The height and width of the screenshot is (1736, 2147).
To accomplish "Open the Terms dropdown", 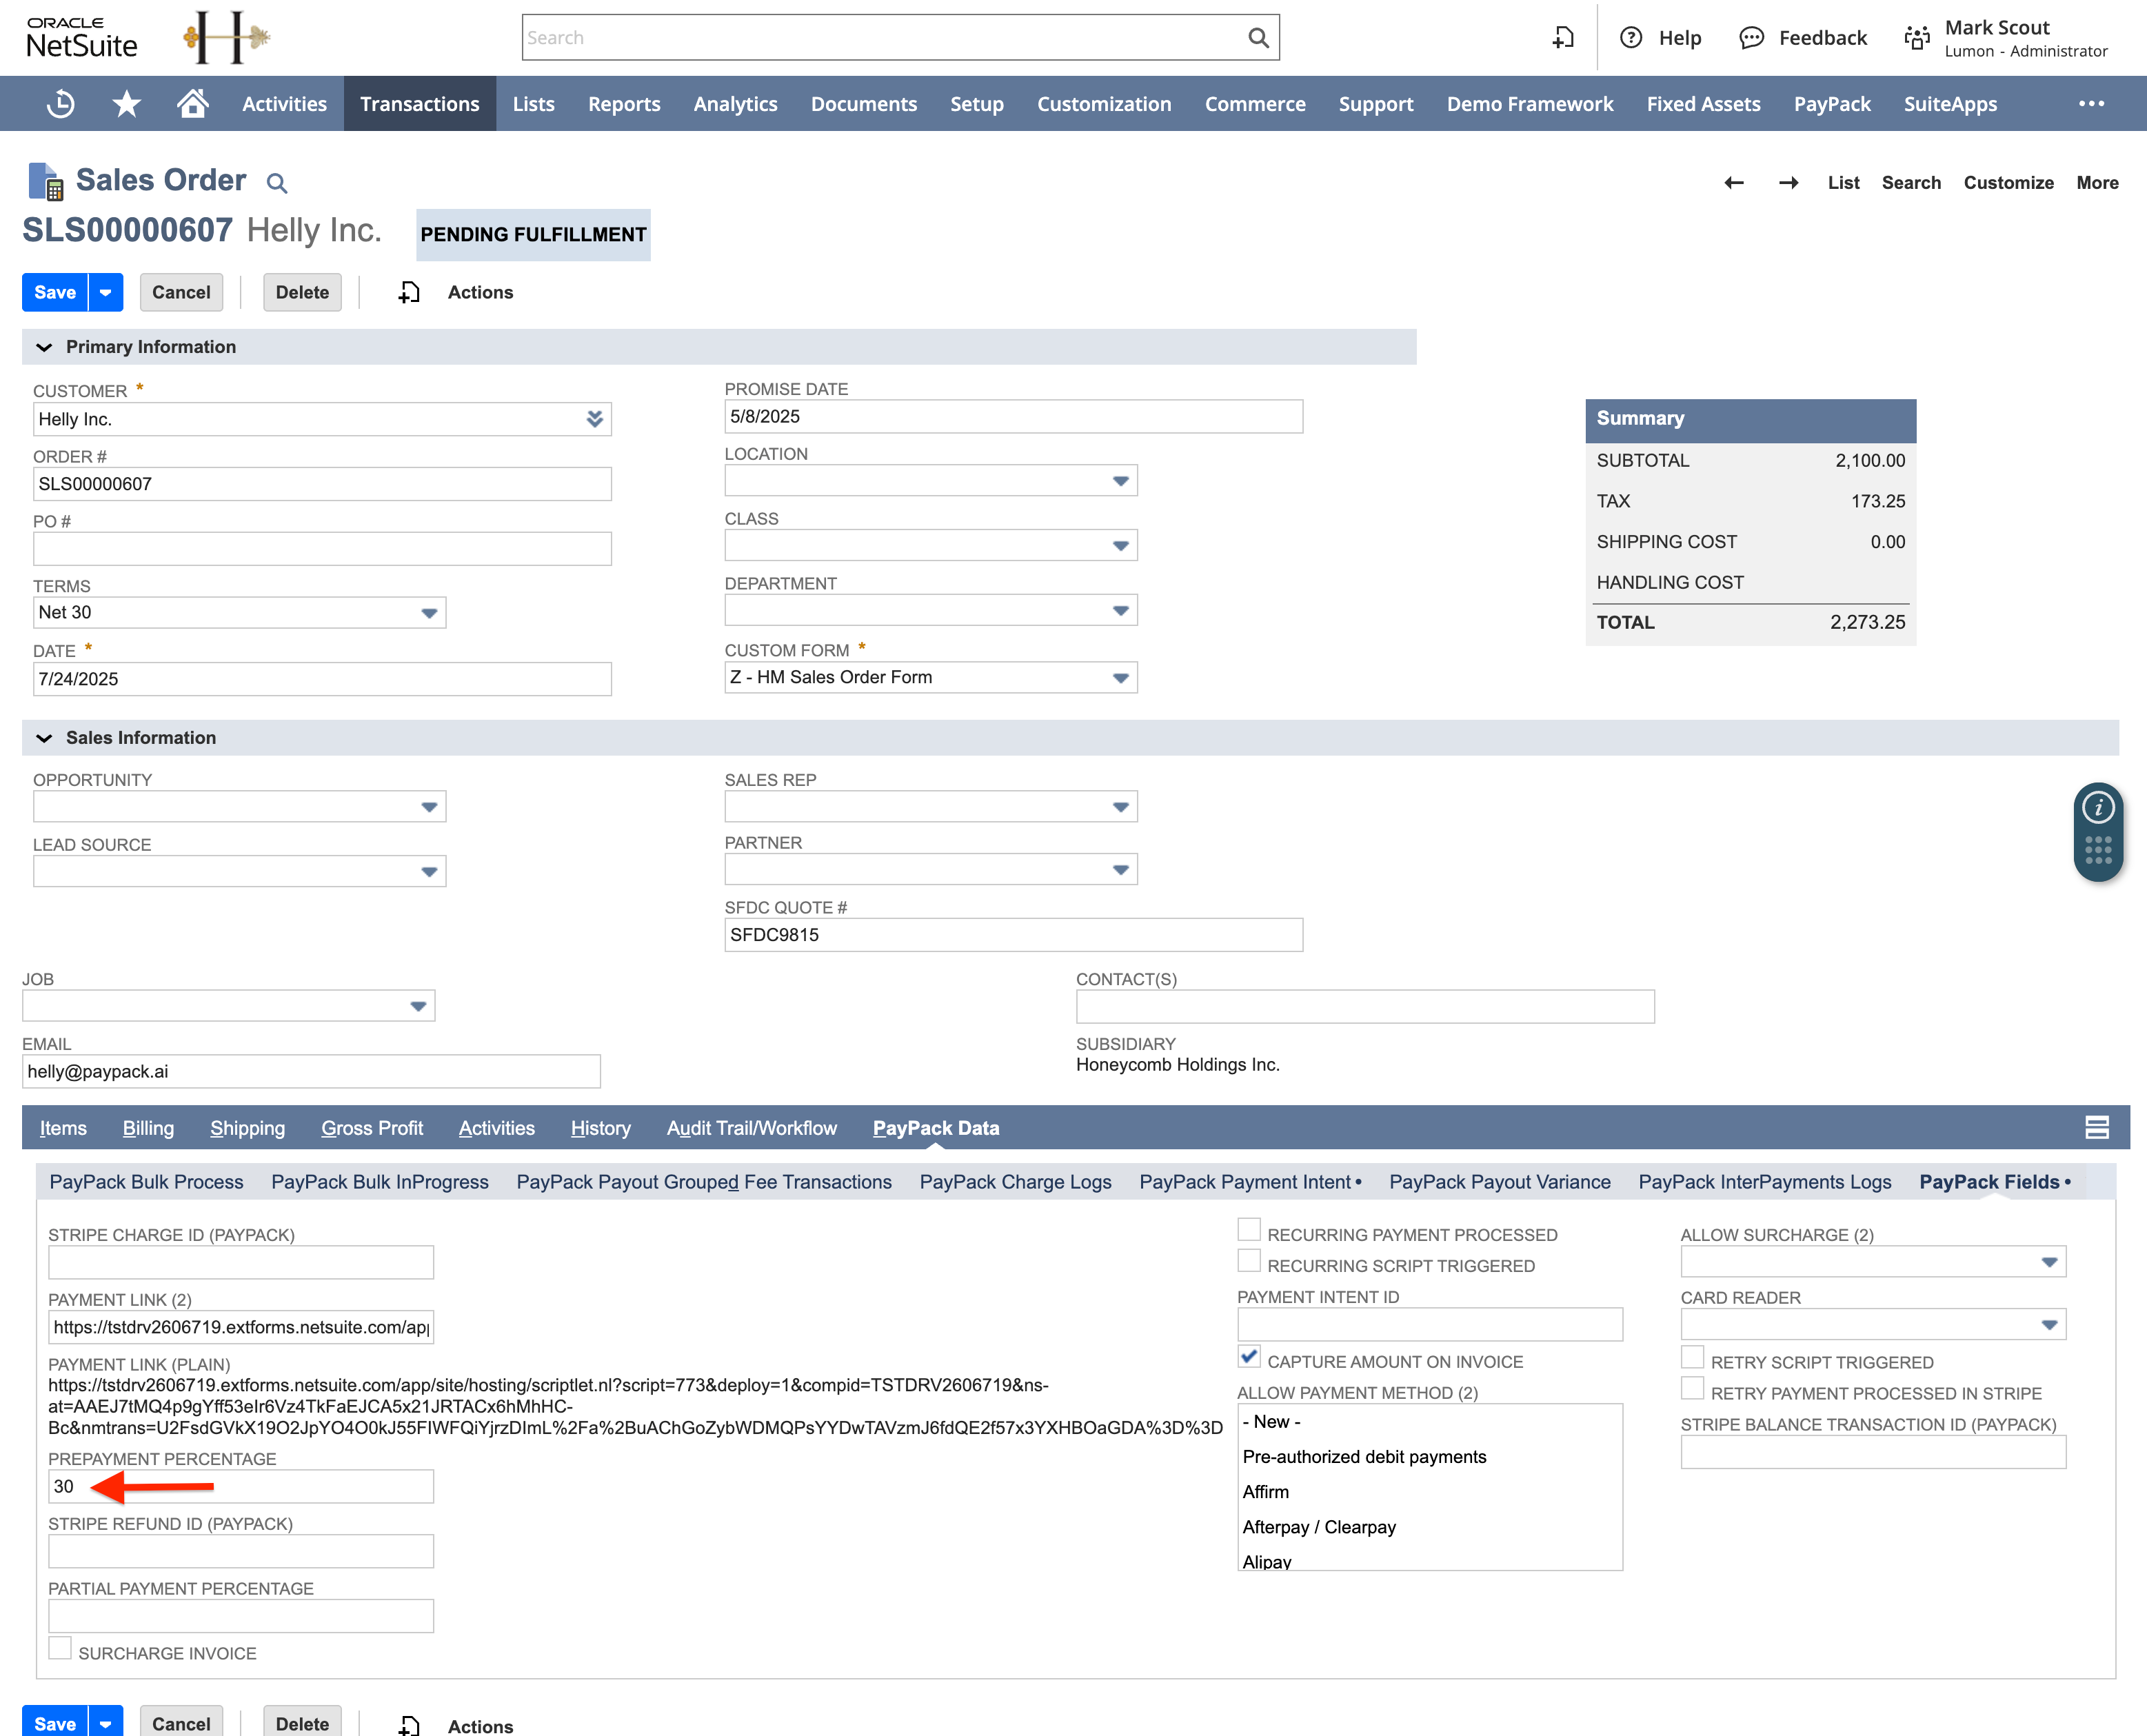I will point(429,613).
